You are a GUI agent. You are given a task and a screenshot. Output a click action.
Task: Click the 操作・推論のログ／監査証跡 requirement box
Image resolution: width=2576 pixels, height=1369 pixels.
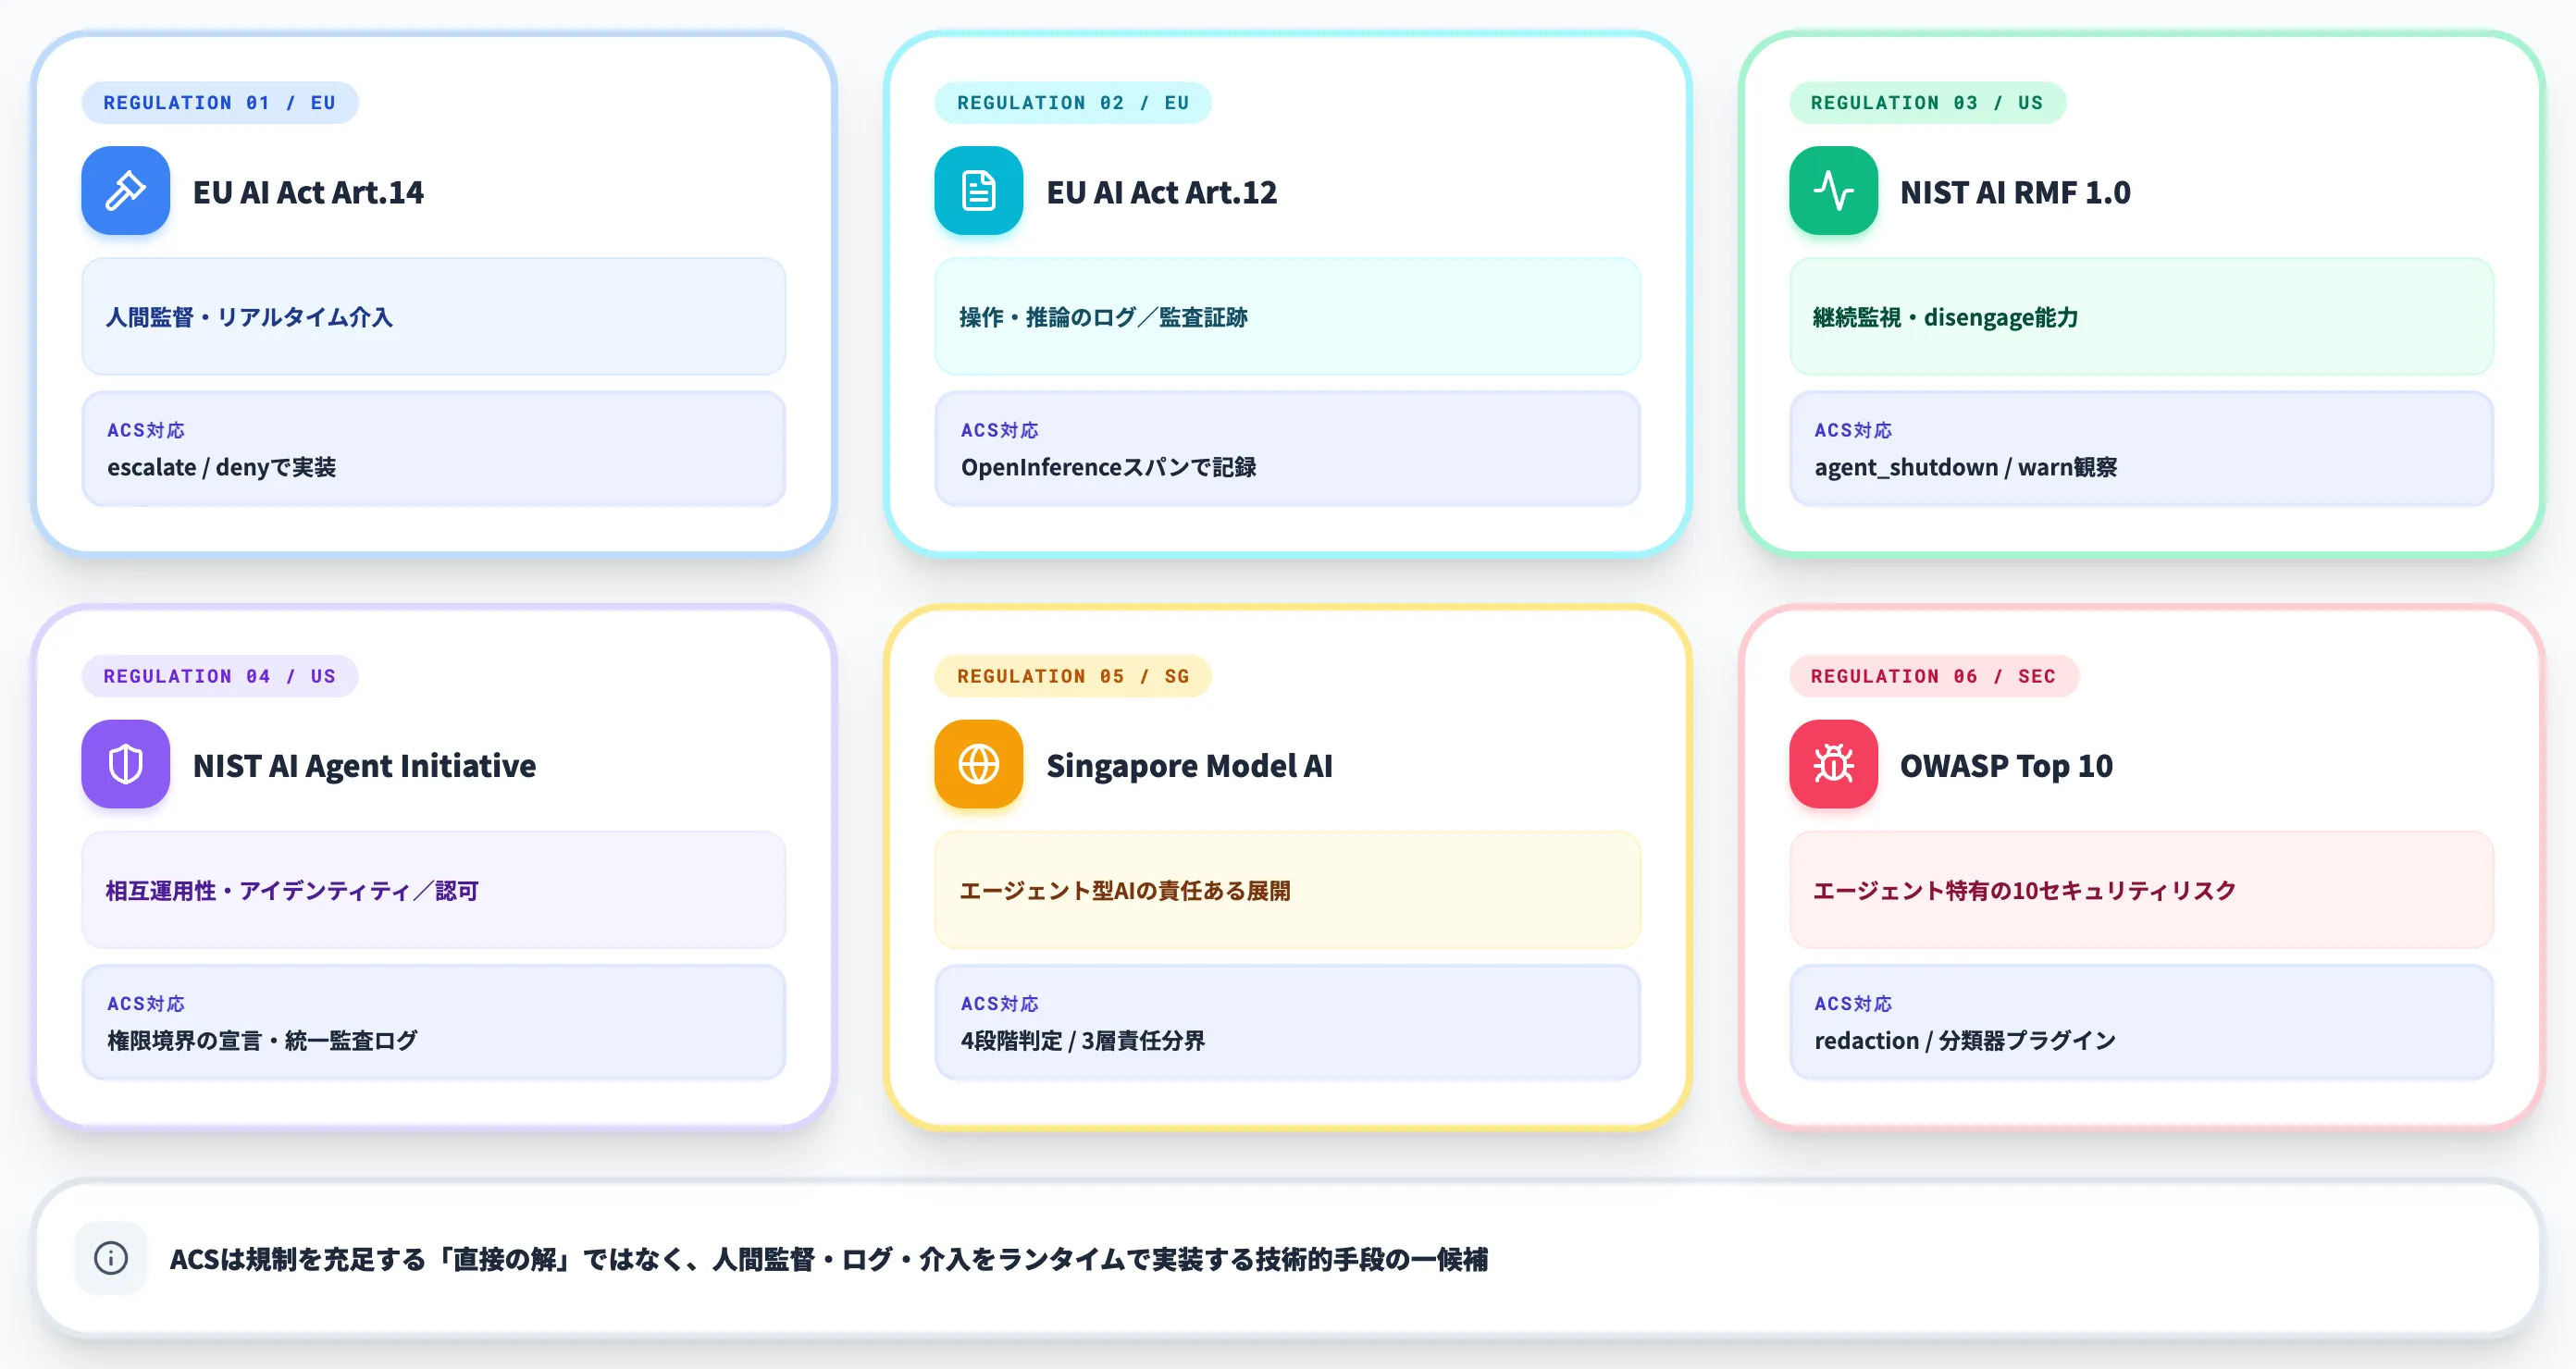click(1287, 317)
